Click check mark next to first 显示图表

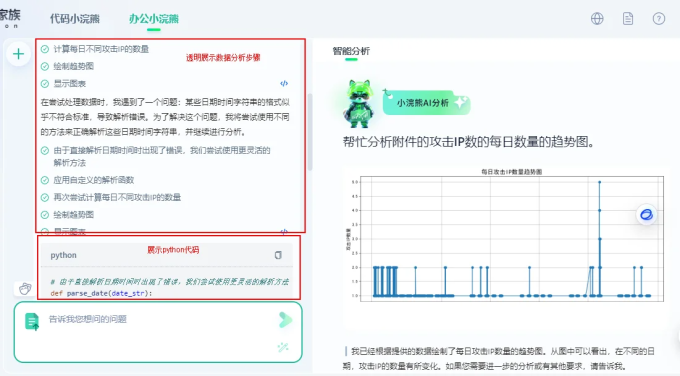[45, 84]
